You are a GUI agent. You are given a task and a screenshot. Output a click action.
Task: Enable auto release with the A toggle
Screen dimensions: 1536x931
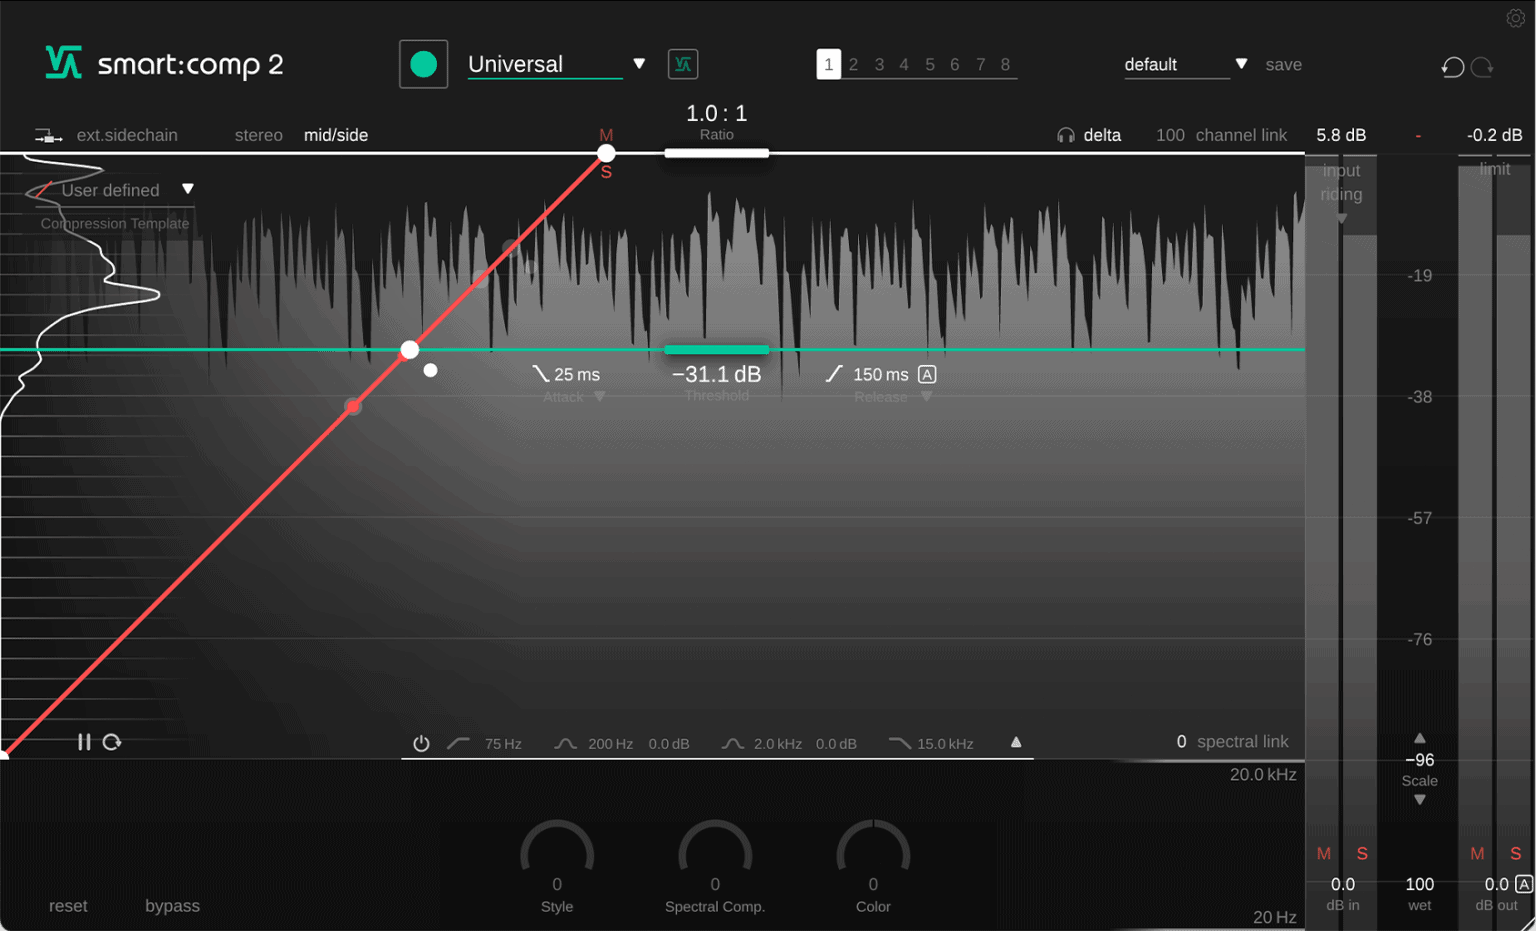click(x=928, y=373)
